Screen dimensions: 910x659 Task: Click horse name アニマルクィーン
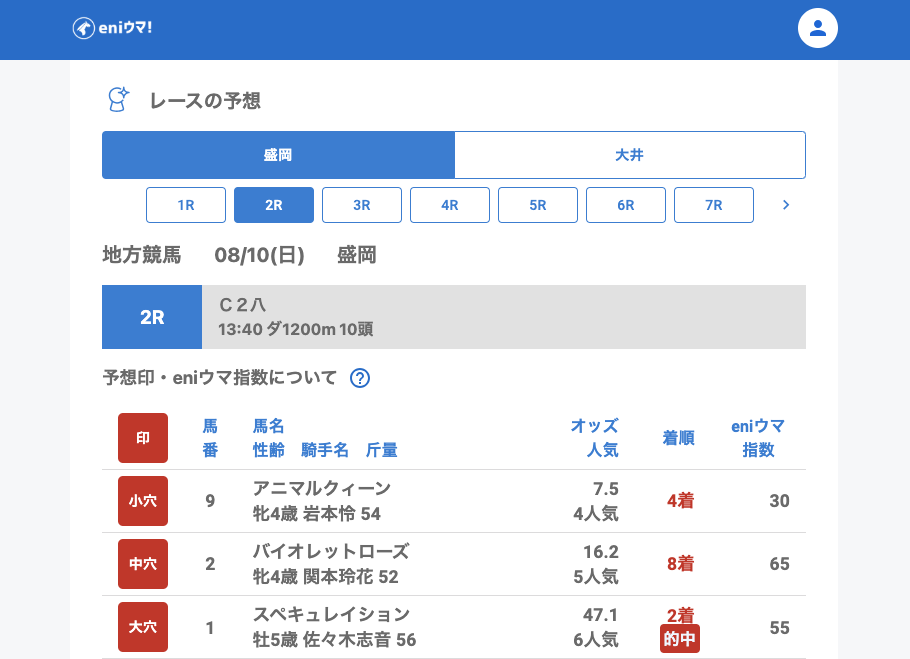pyautogui.click(x=321, y=489)
